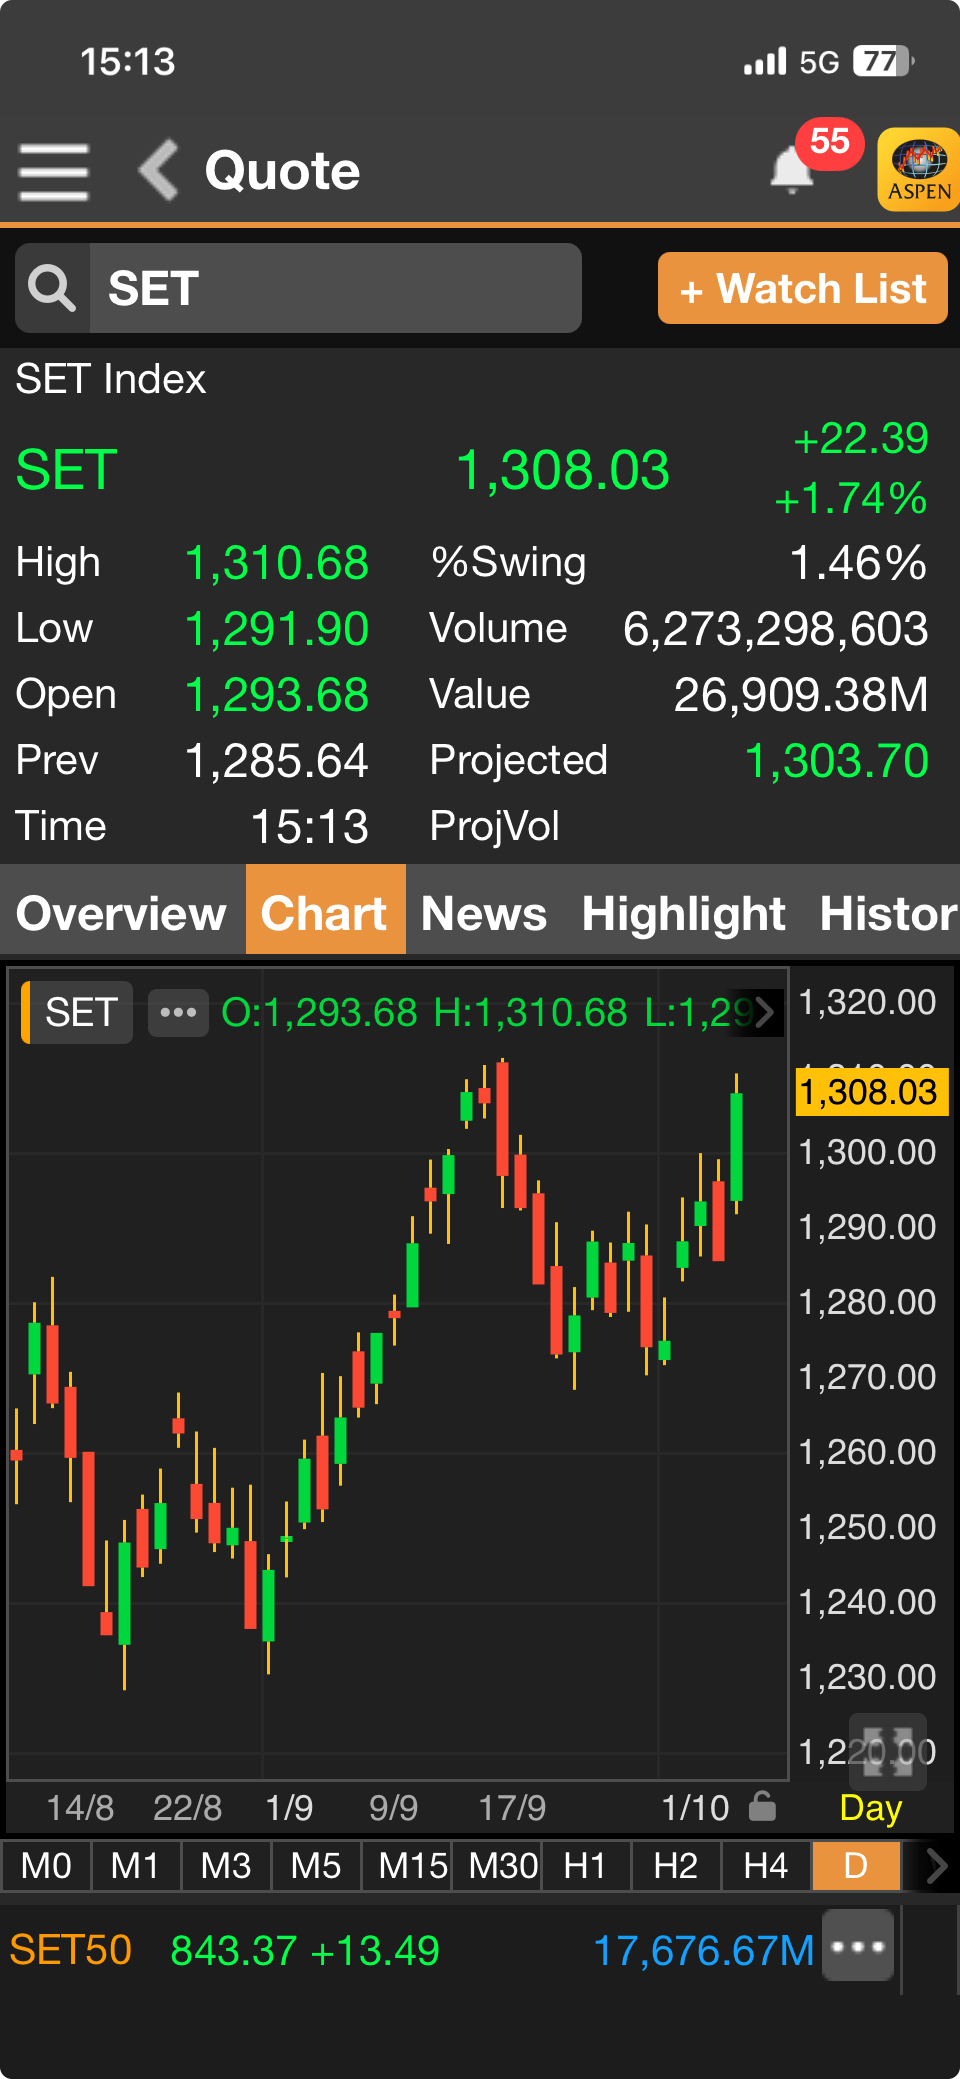Toggle the chart scroll lock icon

tap(762, 1807)
